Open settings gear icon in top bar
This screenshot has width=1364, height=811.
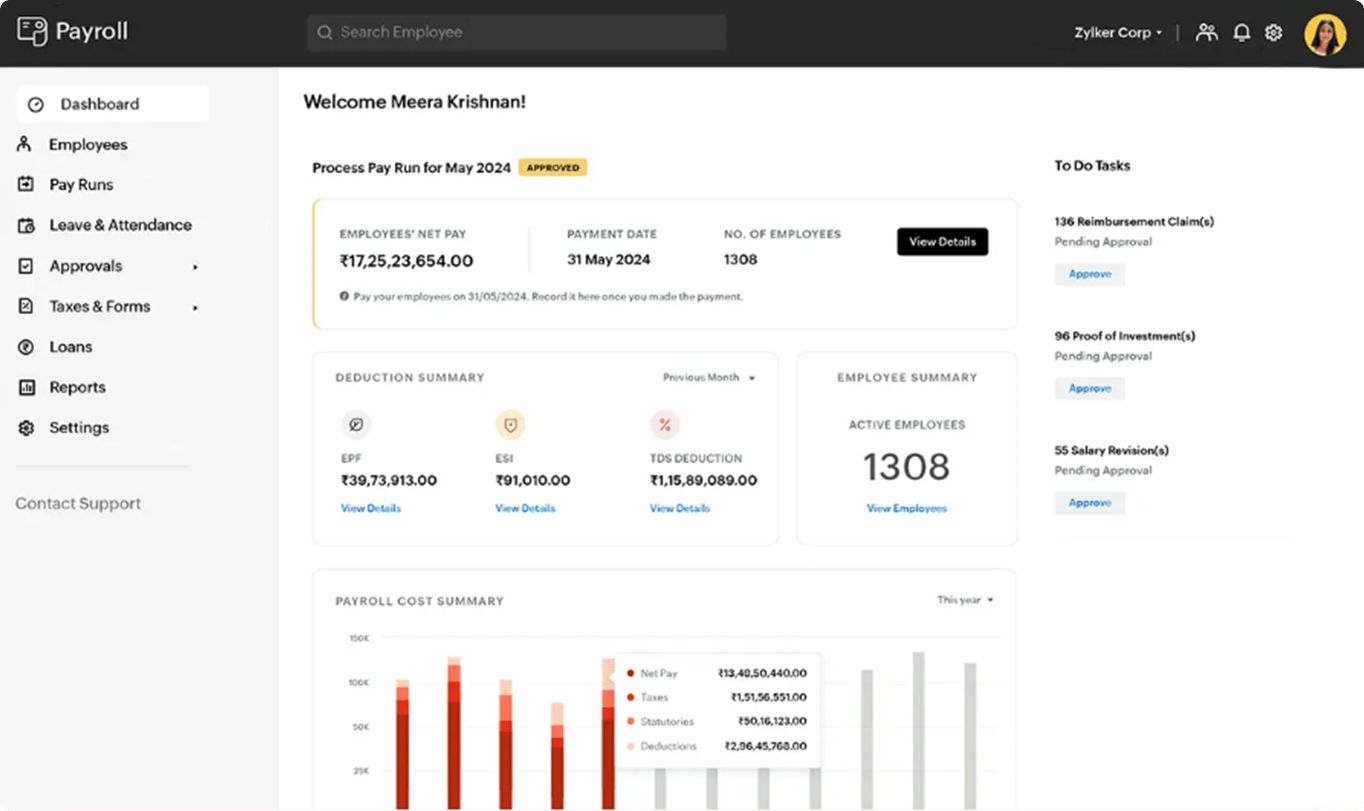1273,33
